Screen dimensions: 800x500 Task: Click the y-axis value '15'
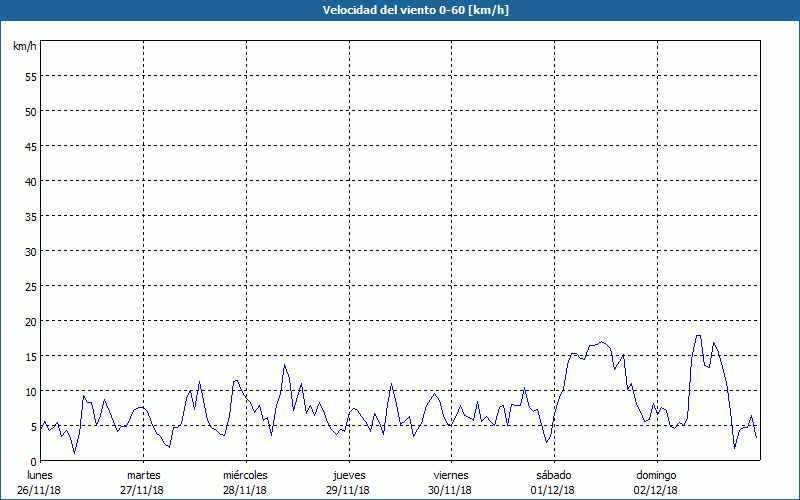31,357
